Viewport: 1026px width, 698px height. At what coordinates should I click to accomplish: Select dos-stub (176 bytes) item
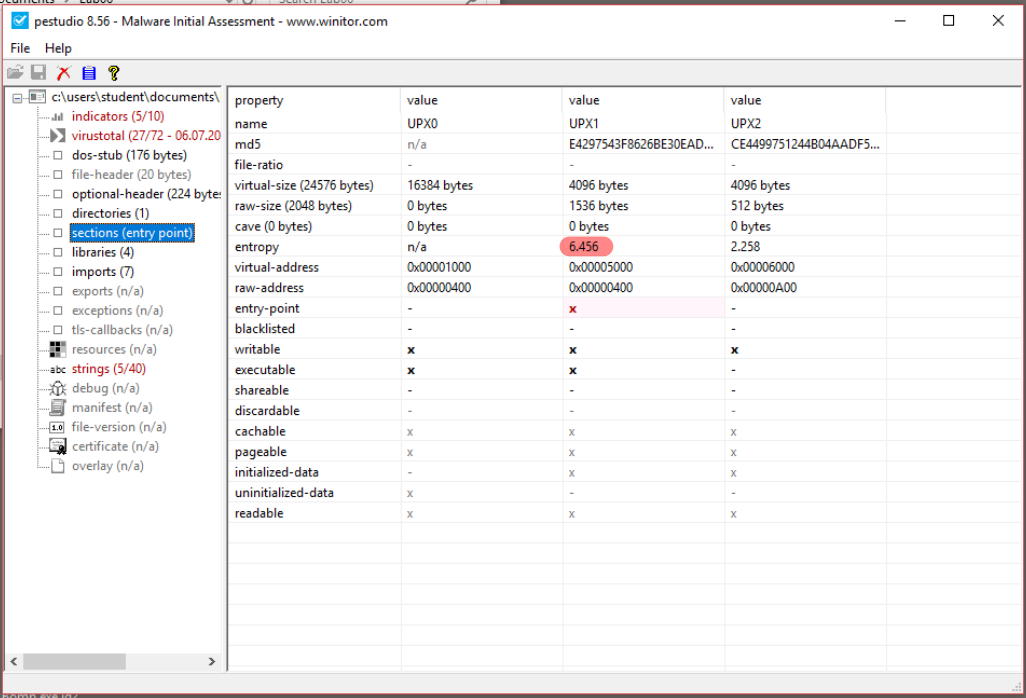click(x=129, y=155)
